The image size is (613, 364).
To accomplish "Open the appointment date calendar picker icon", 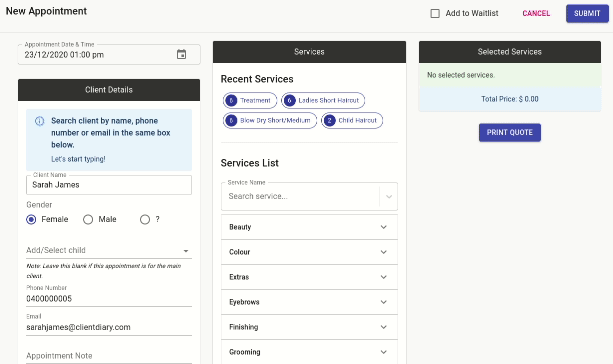I will tap(181, 54).
